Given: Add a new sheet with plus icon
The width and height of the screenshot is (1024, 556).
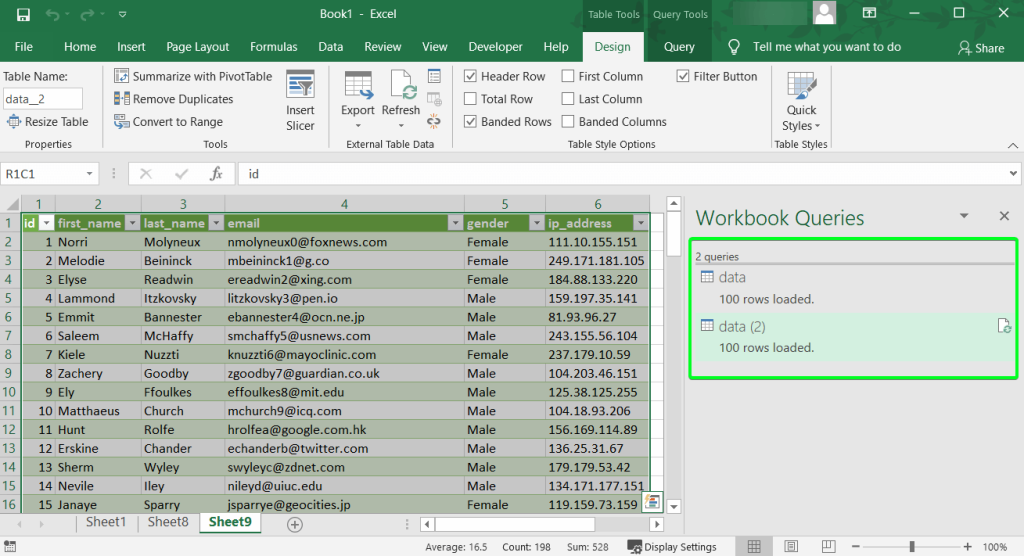Looking at the screenshot, I should 295,525.
